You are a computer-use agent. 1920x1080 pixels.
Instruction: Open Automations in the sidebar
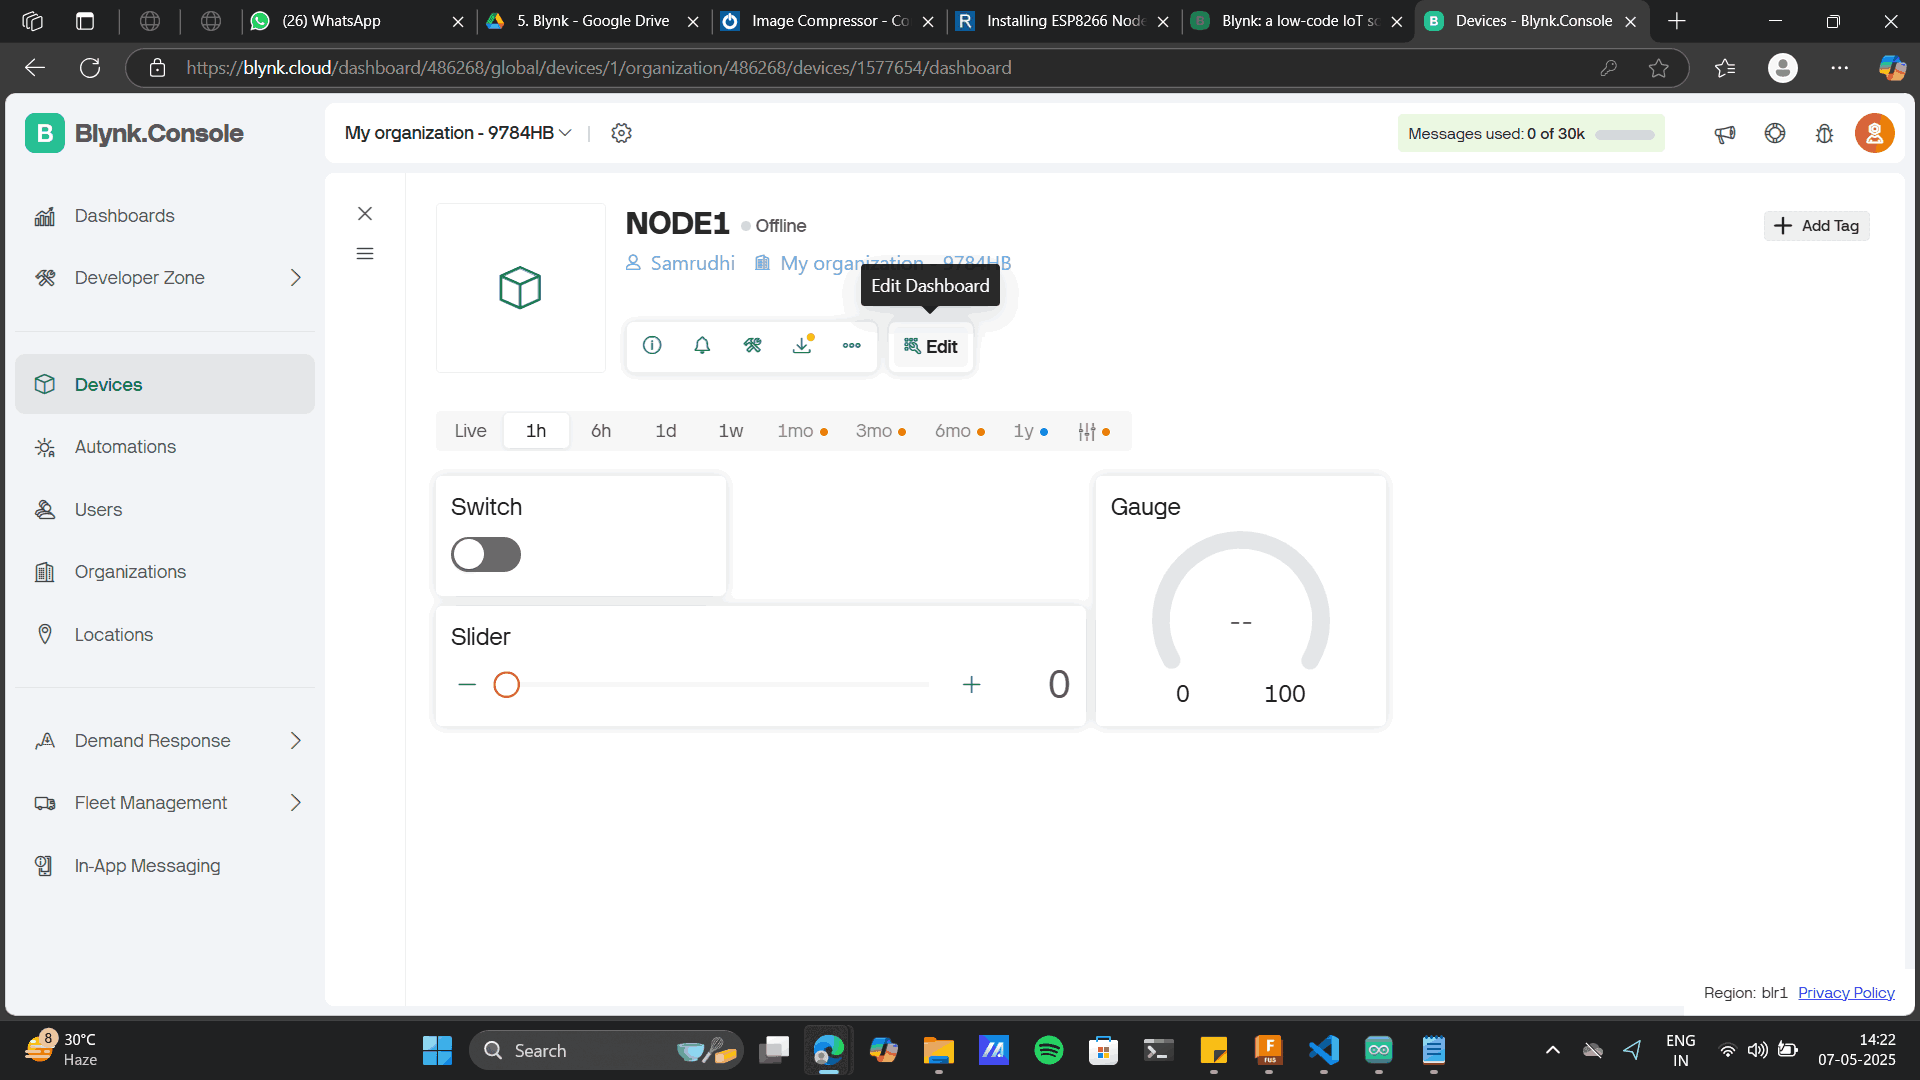[x=165, y=447]
